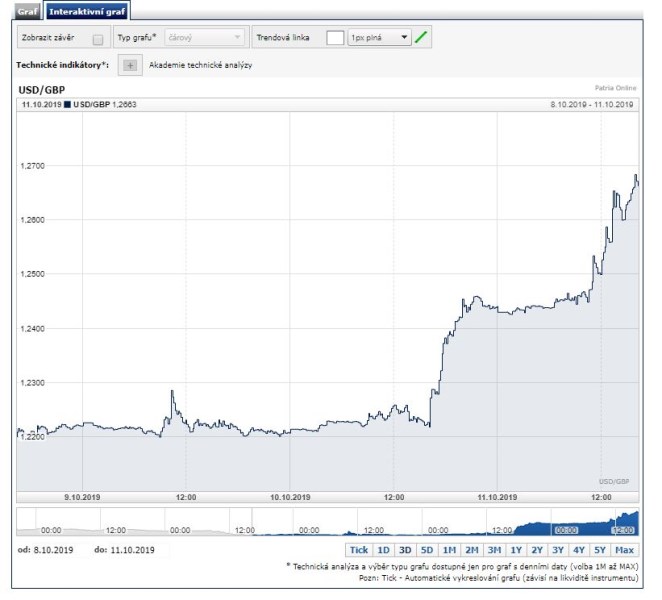Screen dimensions: 662x600
Task: Open the Typ grafu dropdown
Action: coord(203,38)
